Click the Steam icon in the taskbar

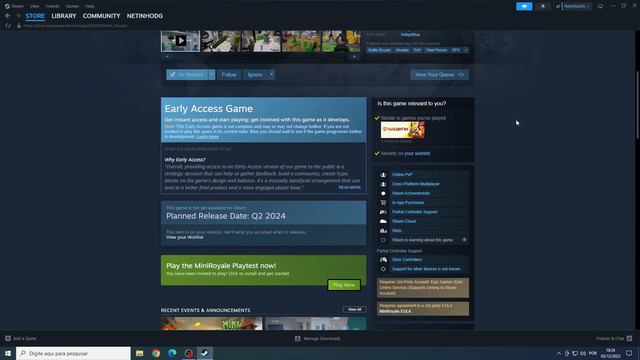(x=204, y=353)
